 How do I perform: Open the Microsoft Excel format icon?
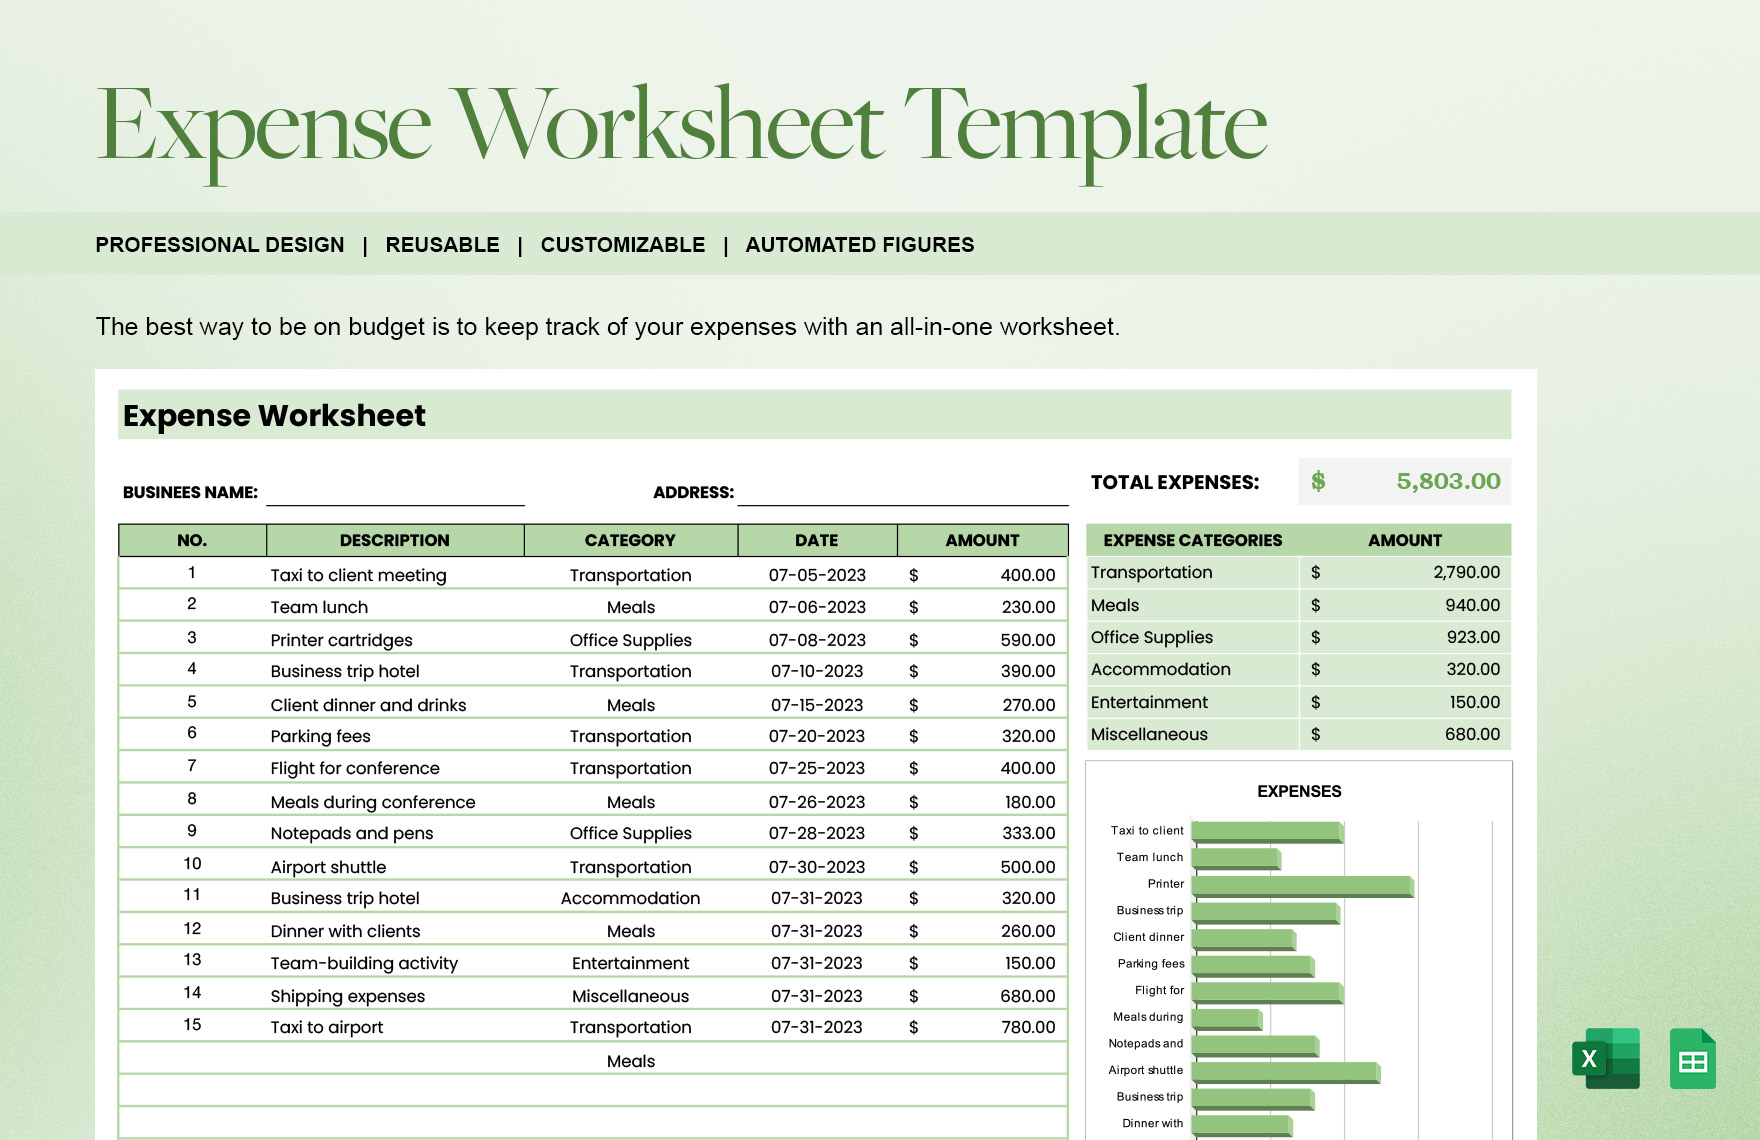(1607, 1060)
